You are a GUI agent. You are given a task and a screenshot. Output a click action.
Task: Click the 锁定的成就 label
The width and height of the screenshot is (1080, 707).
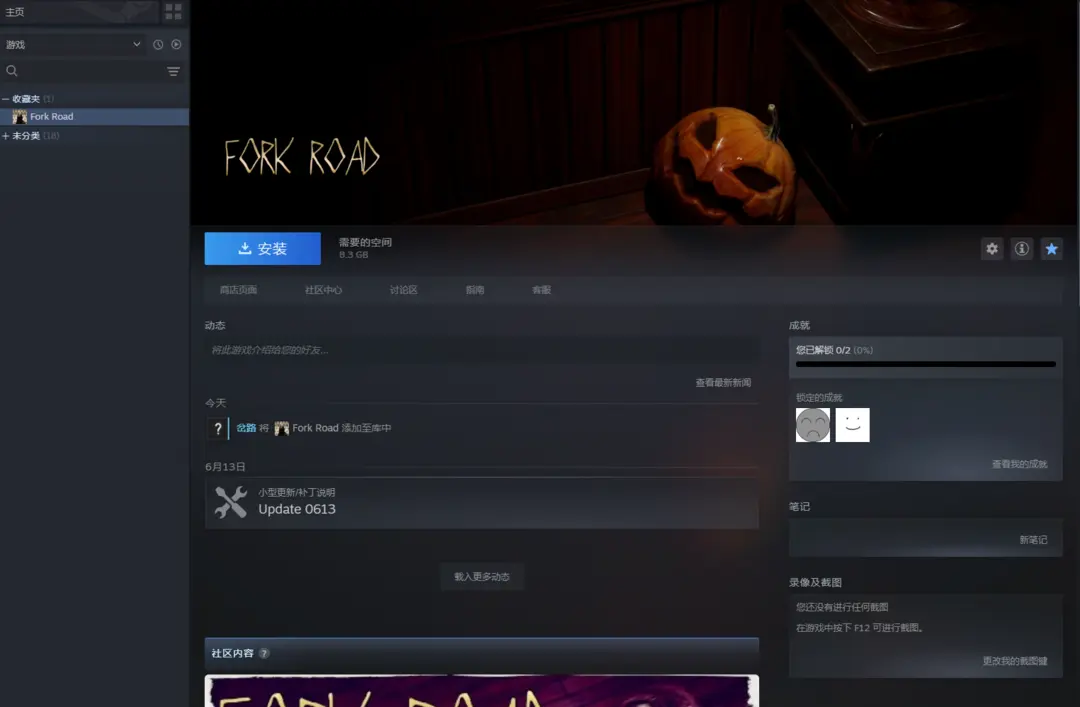click(819, 398)
